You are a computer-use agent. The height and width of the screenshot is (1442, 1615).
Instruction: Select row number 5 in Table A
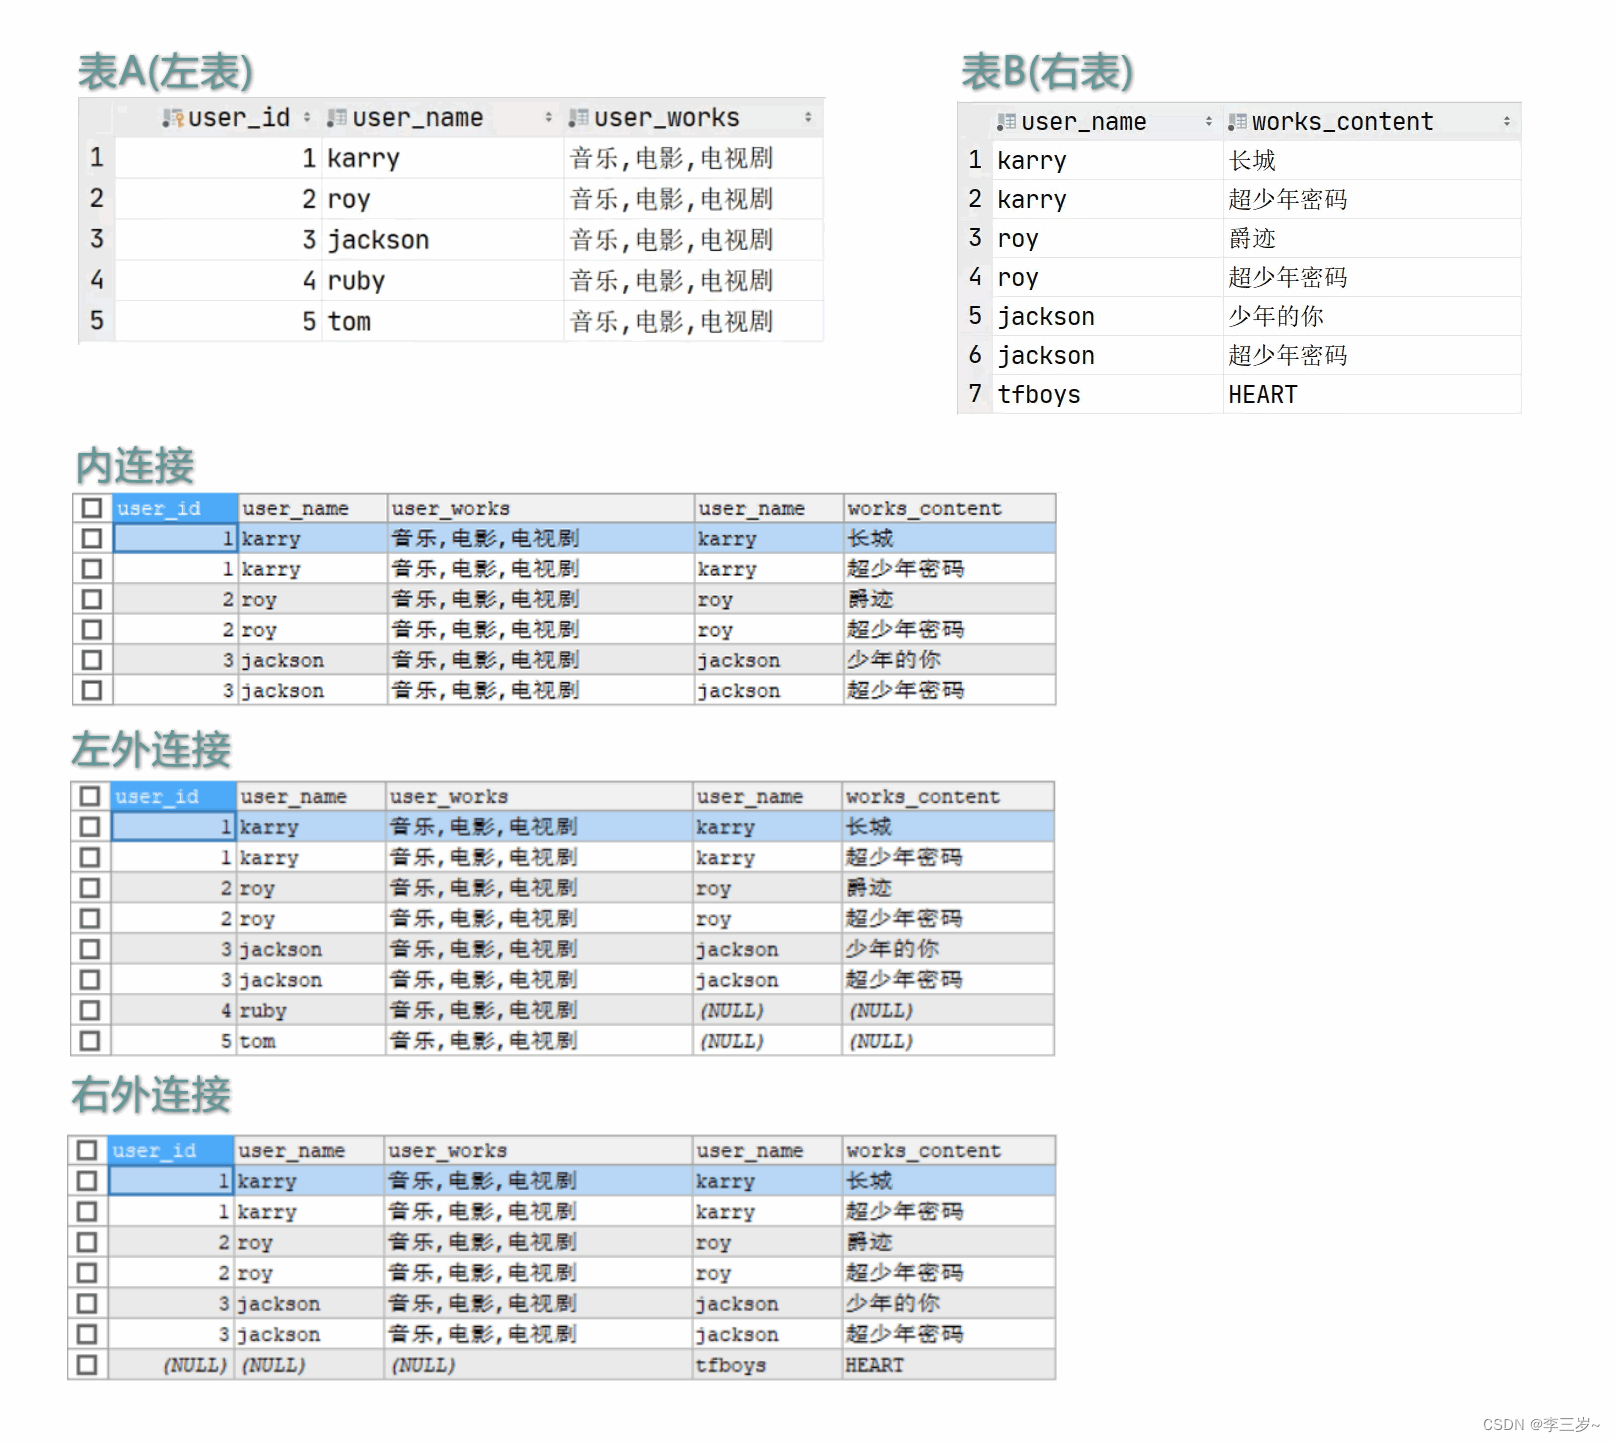(97, 321)
